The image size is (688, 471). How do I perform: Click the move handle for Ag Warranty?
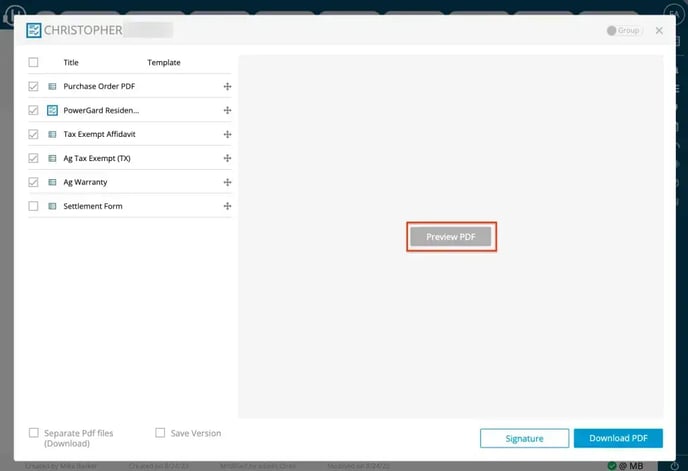227,182
